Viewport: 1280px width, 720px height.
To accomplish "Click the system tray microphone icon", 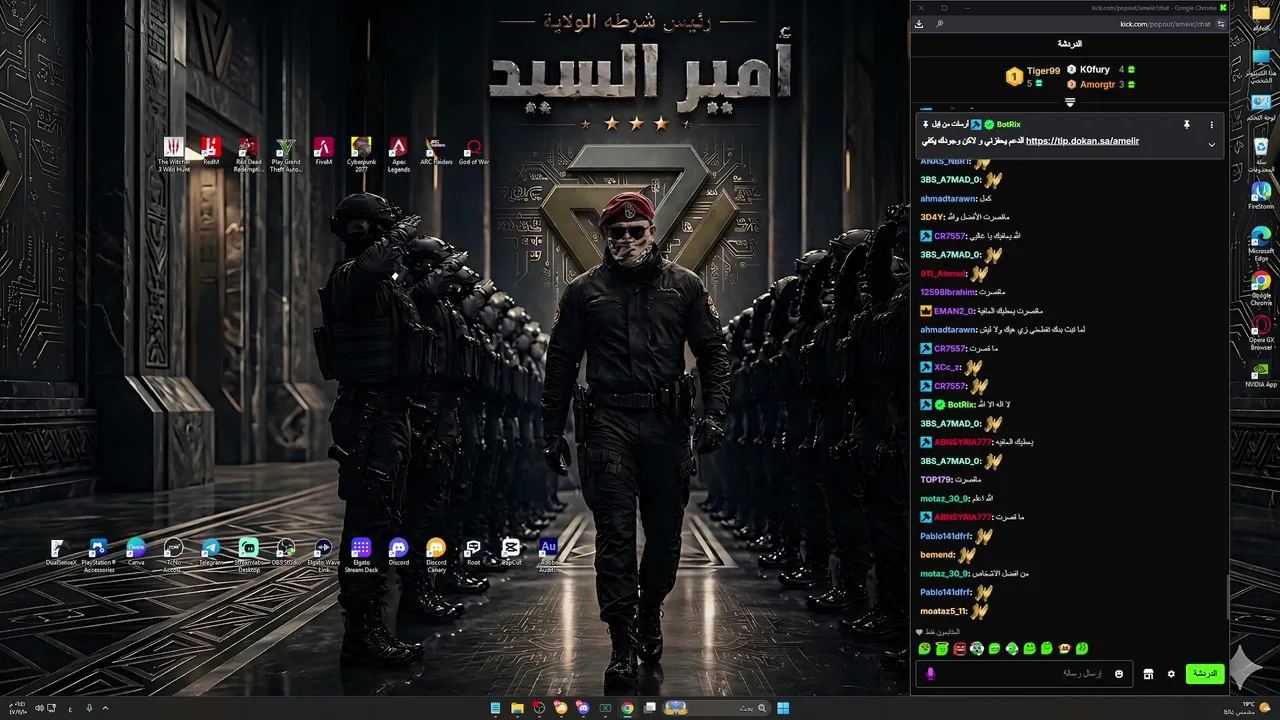I will (x=89, y=708).
